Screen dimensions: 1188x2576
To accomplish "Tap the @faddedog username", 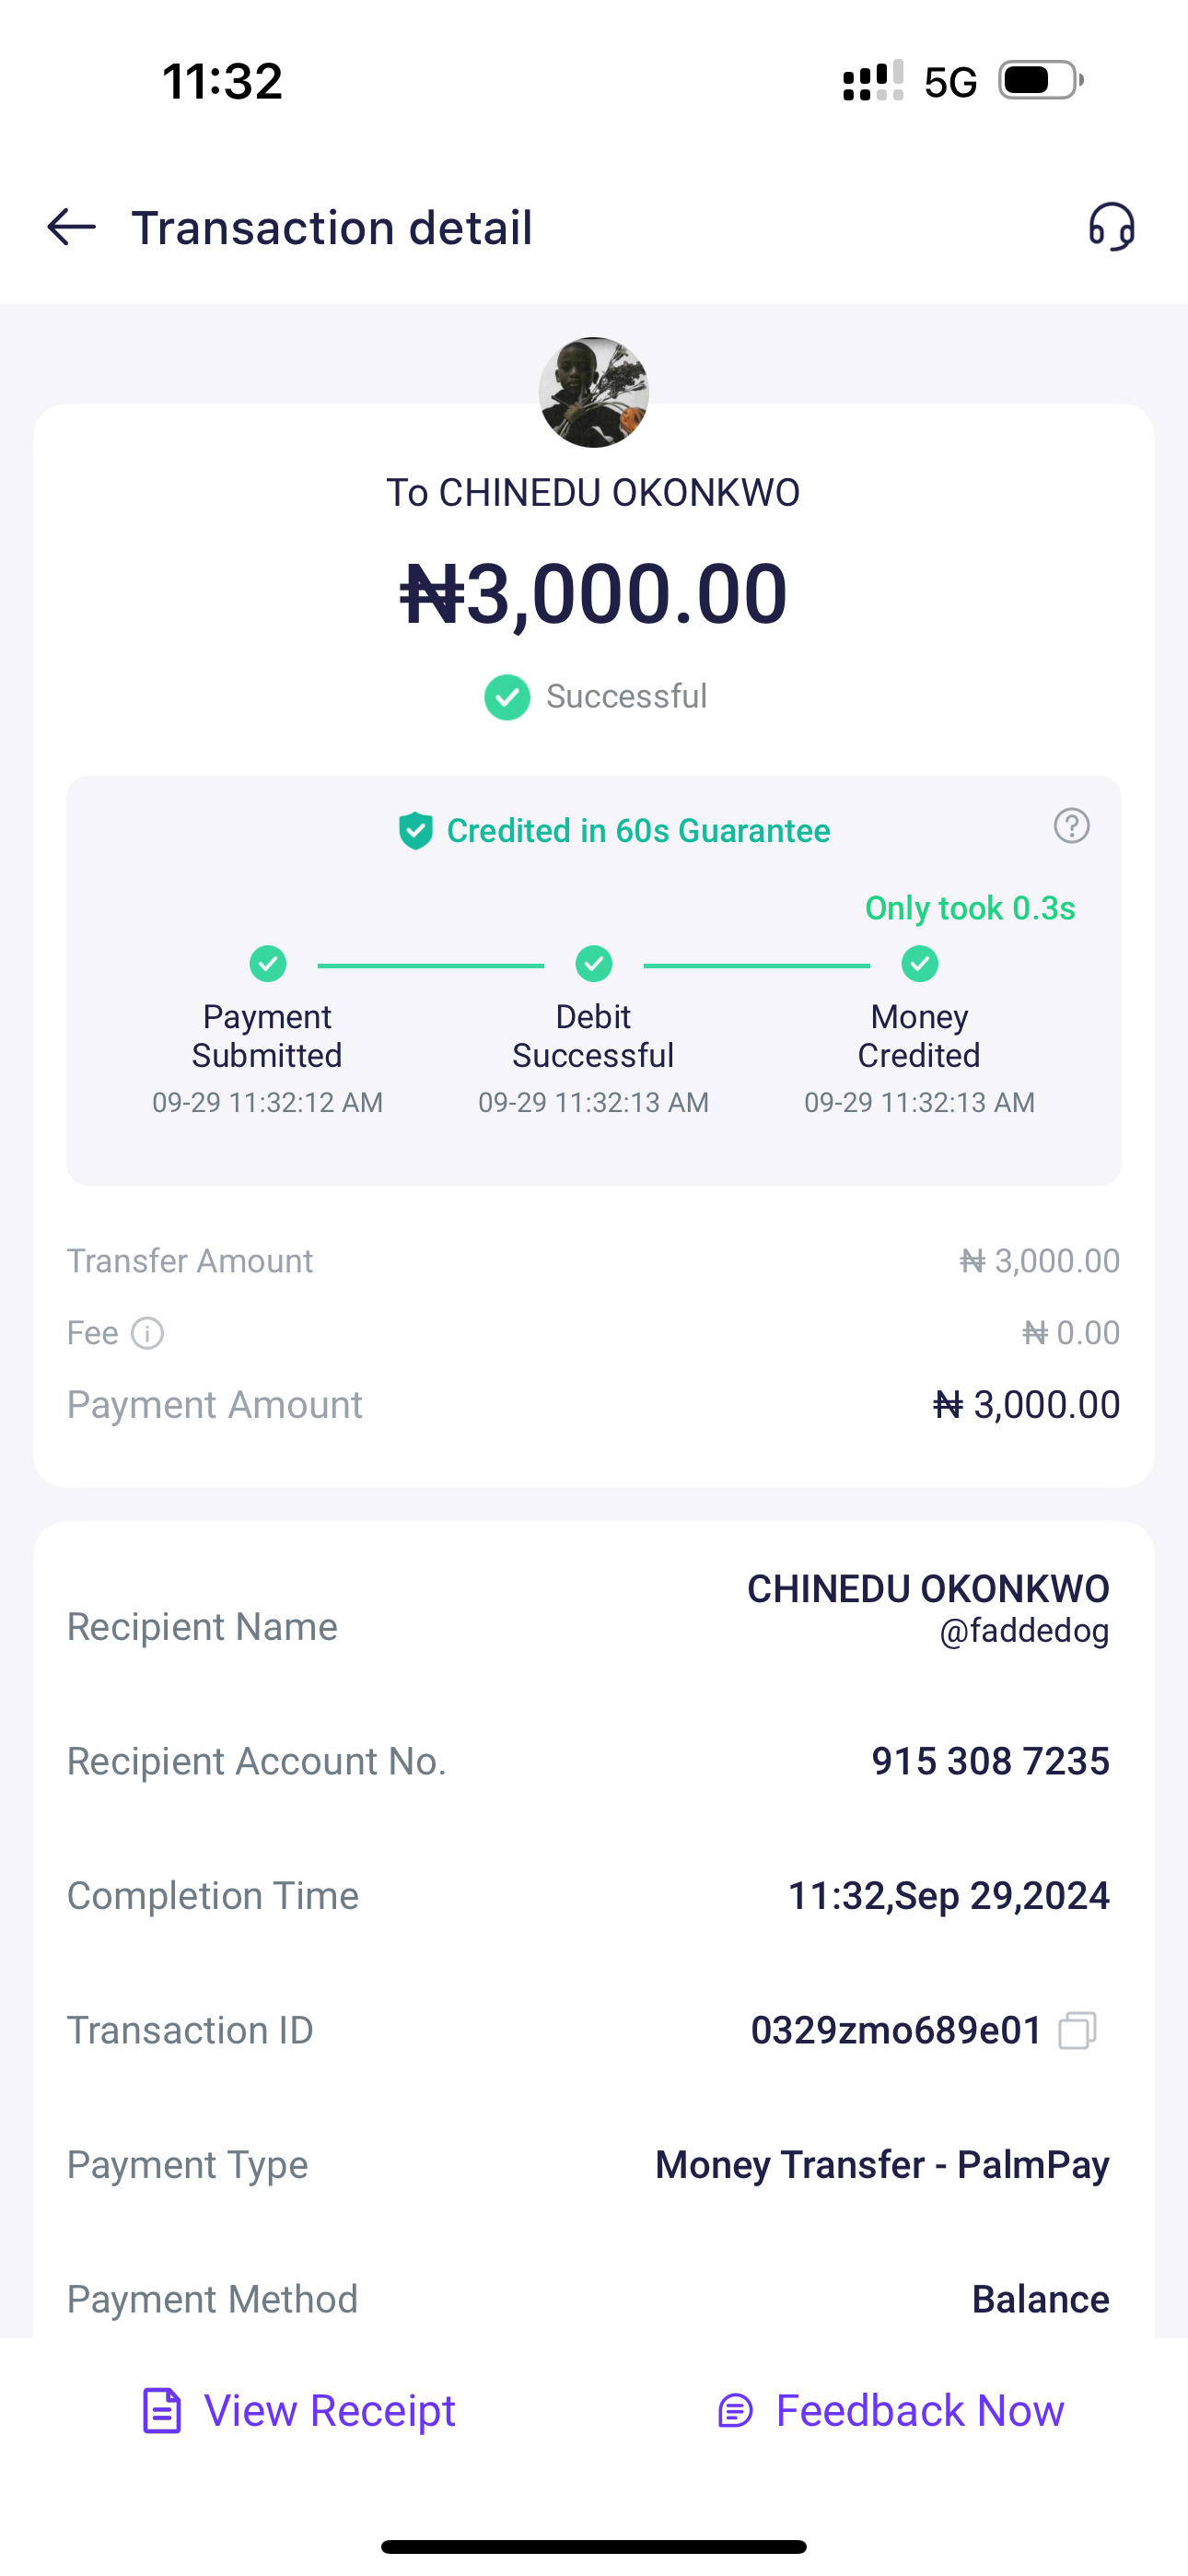I will pyautogui.click(x=1023, y=1631).
